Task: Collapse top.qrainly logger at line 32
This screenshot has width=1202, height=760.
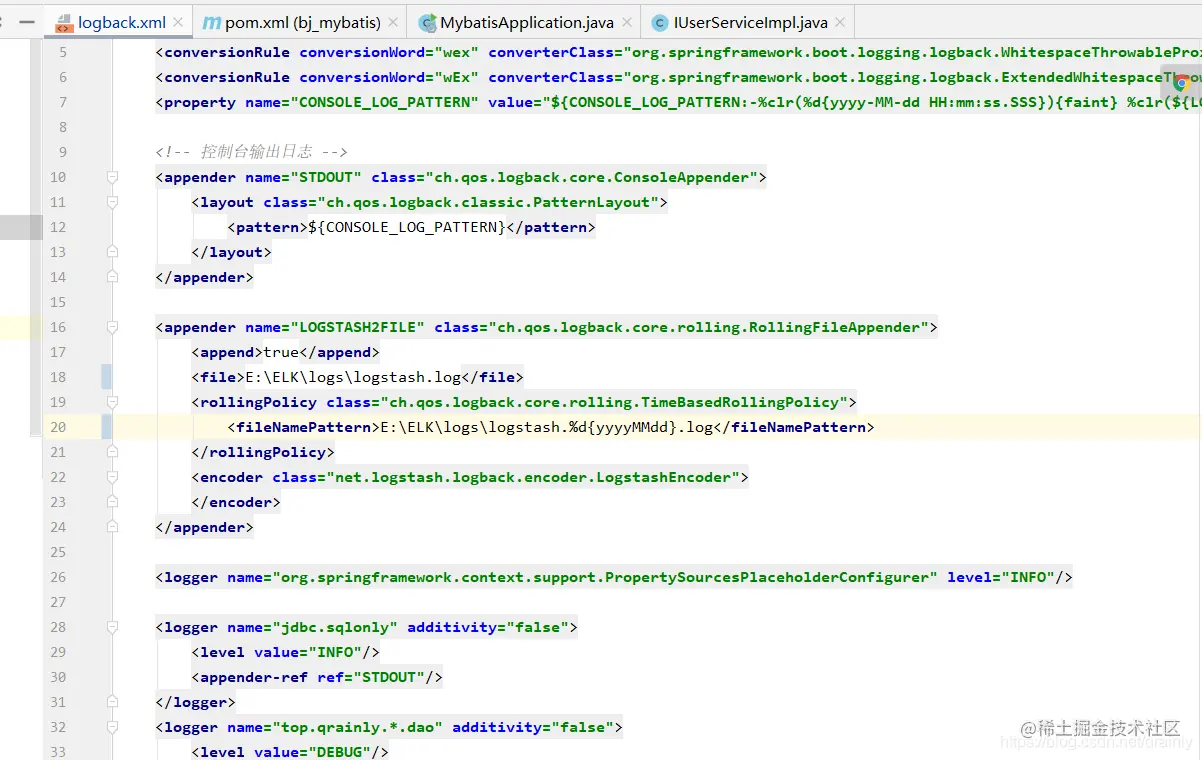Action: point(113,727)
